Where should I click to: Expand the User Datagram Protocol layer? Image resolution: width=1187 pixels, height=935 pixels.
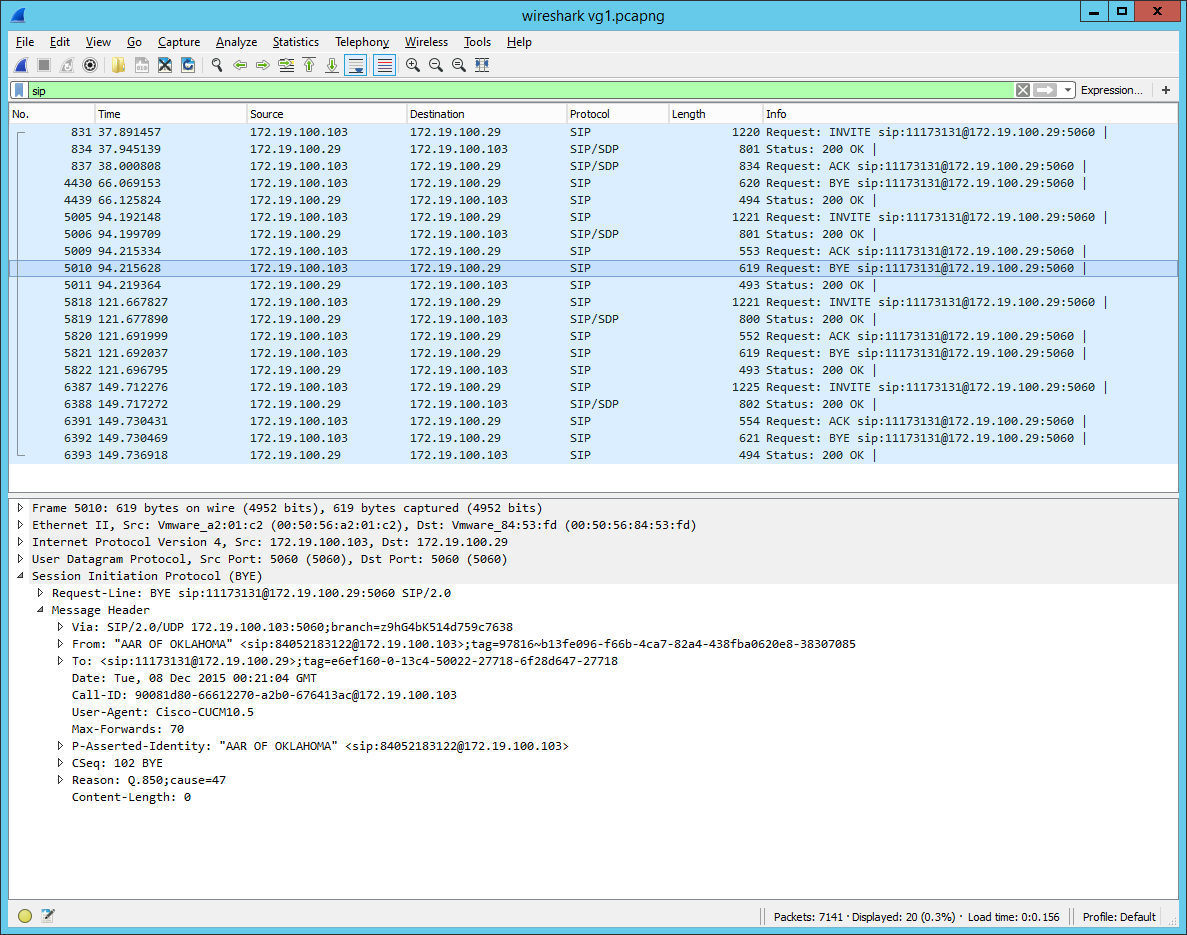[20, 559]
